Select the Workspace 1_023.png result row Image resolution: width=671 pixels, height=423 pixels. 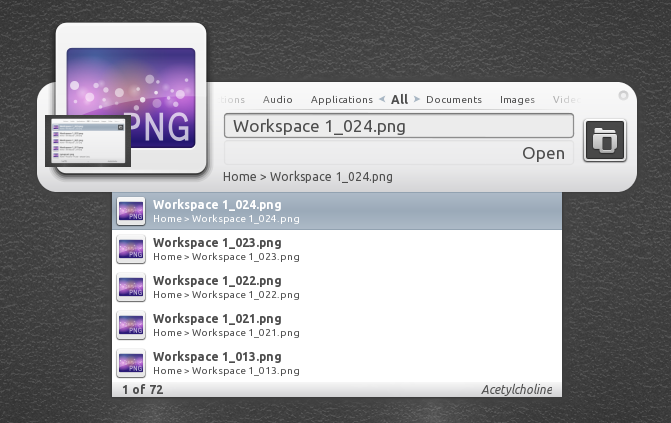(337, 249)
